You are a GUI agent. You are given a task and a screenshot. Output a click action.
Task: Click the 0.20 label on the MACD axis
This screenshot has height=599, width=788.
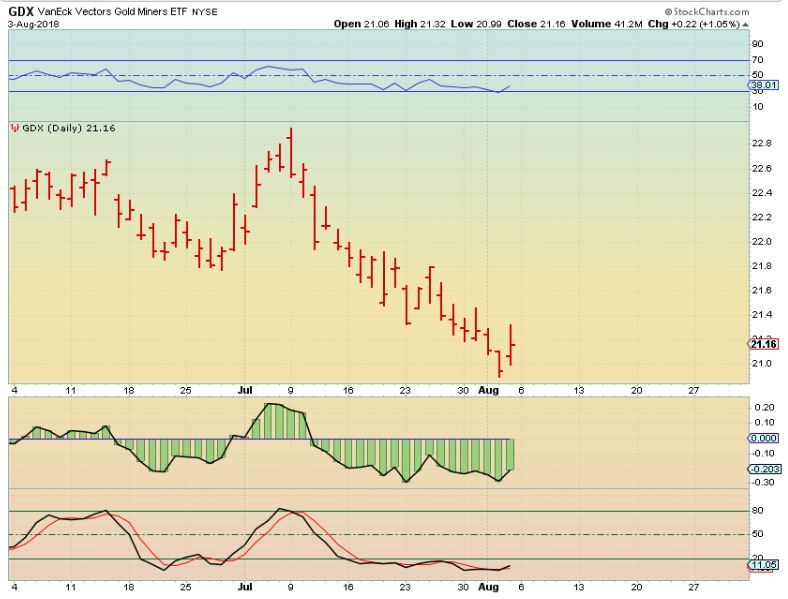(764, 407)
